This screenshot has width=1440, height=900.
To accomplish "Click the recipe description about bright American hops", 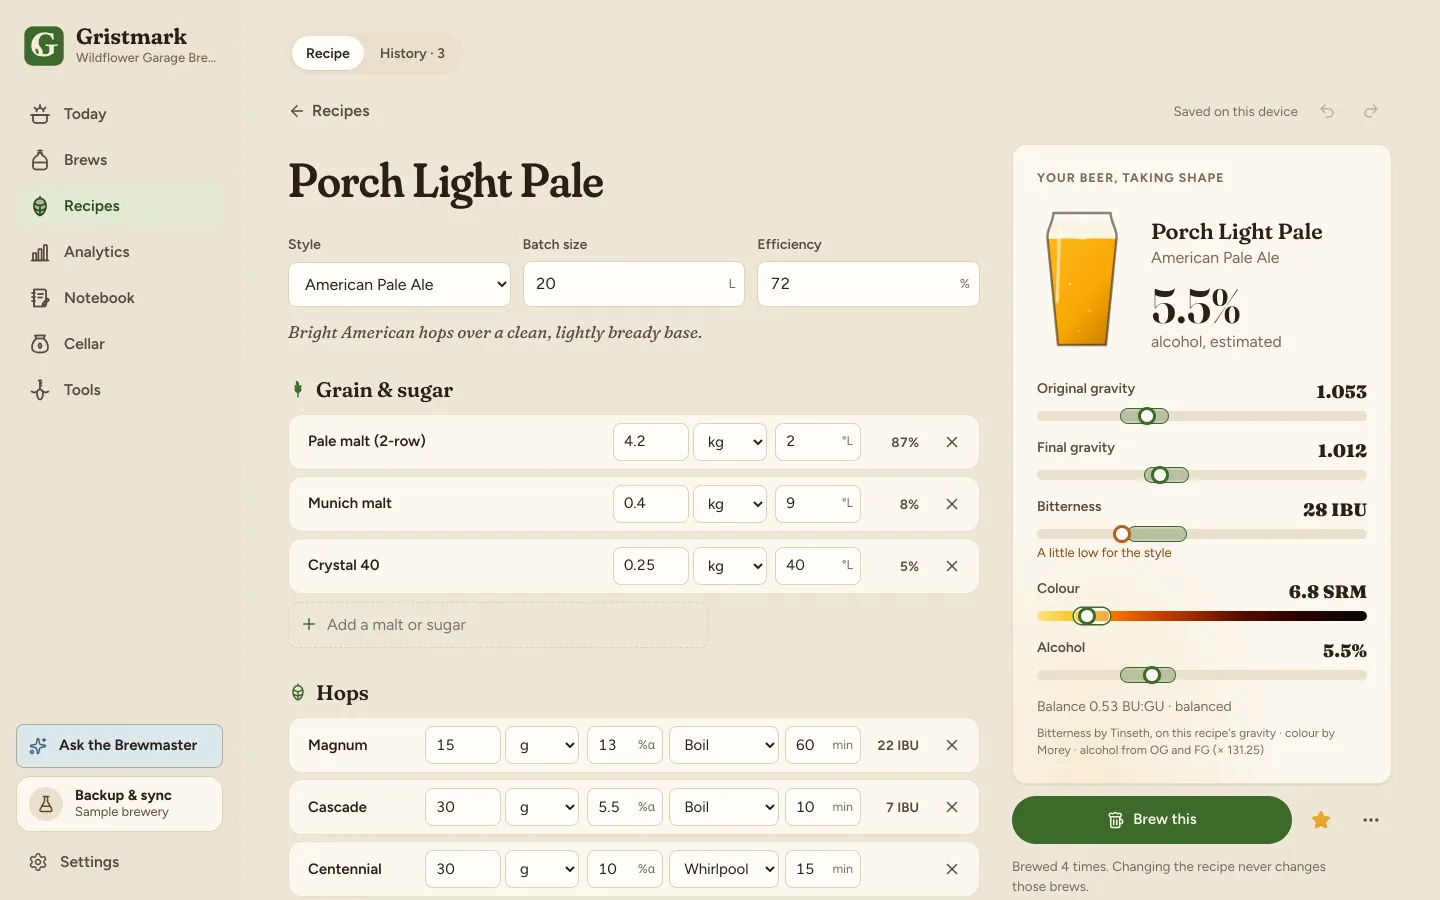I will (495, 333).
